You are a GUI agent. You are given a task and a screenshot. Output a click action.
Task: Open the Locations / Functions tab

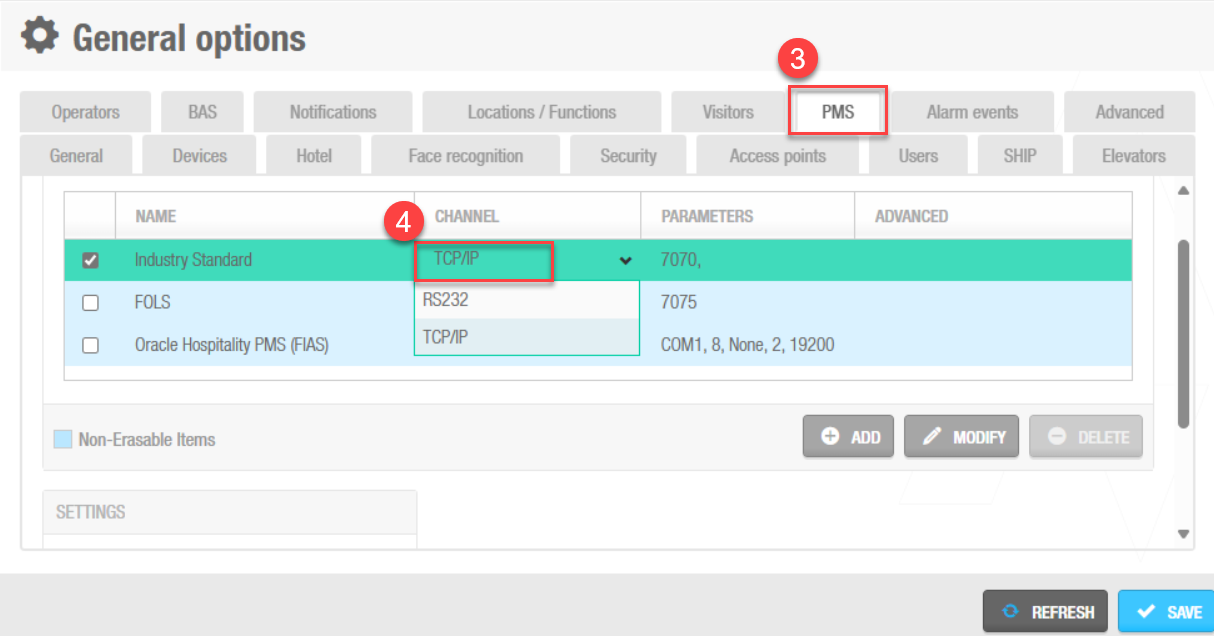(541, 112)
